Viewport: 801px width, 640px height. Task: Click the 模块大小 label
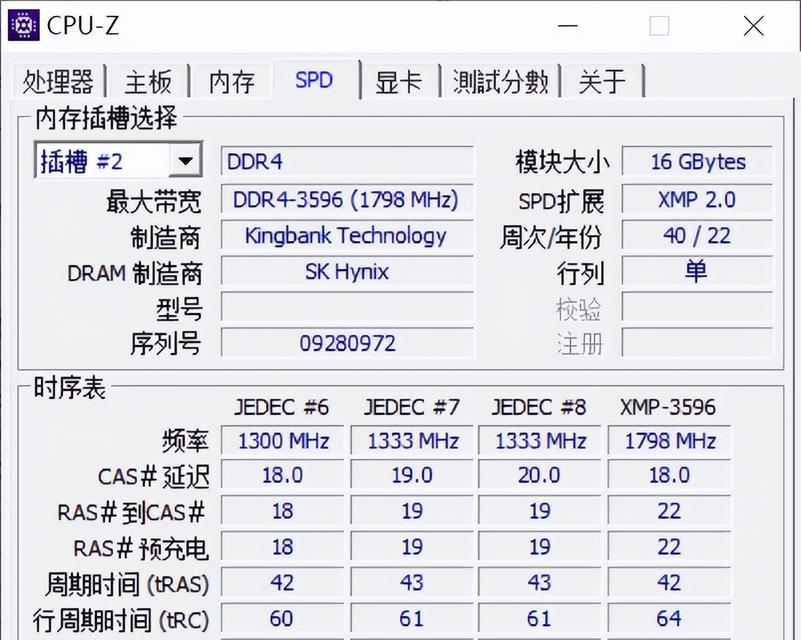point(562,162)
